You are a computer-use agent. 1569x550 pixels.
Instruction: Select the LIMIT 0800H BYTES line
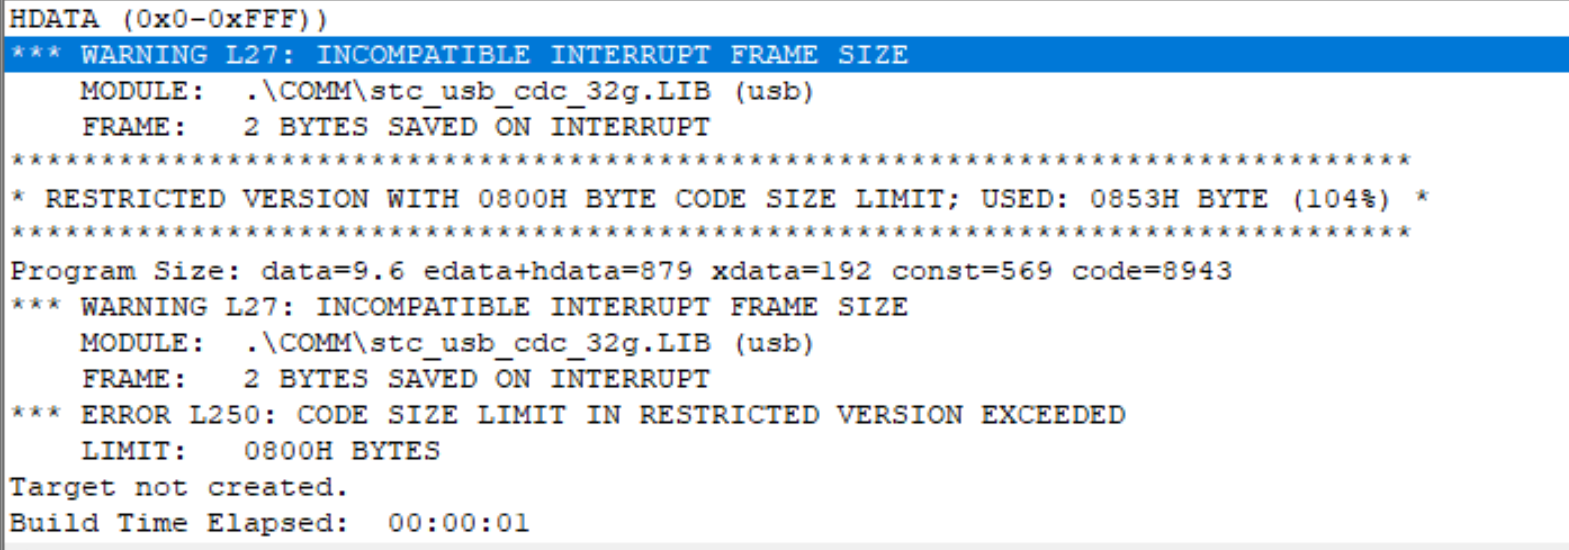click(260, 451)
